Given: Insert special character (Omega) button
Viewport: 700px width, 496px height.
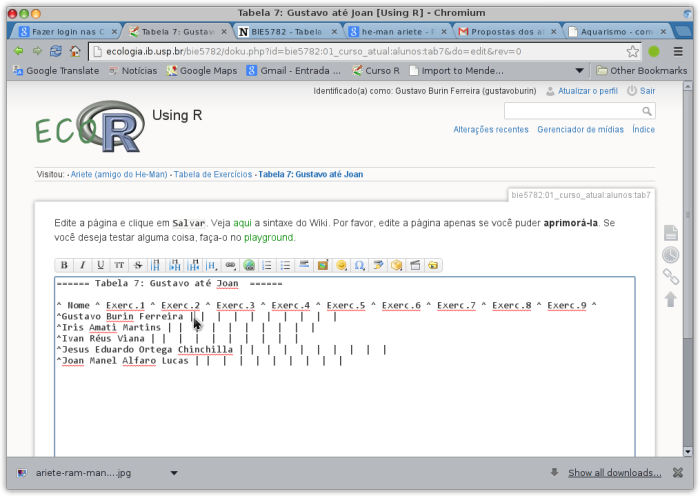Looking at the screenshot, I should (x=360, y=265).
